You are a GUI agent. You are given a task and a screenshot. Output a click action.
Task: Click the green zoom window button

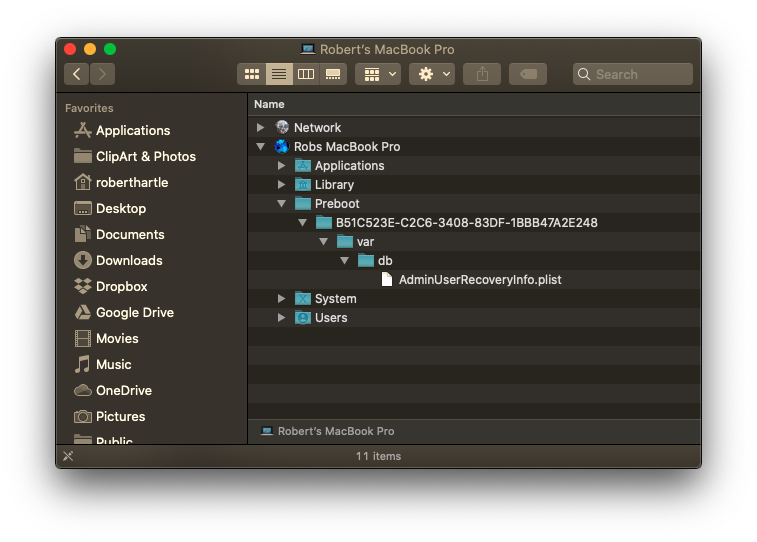click(110, 49)
